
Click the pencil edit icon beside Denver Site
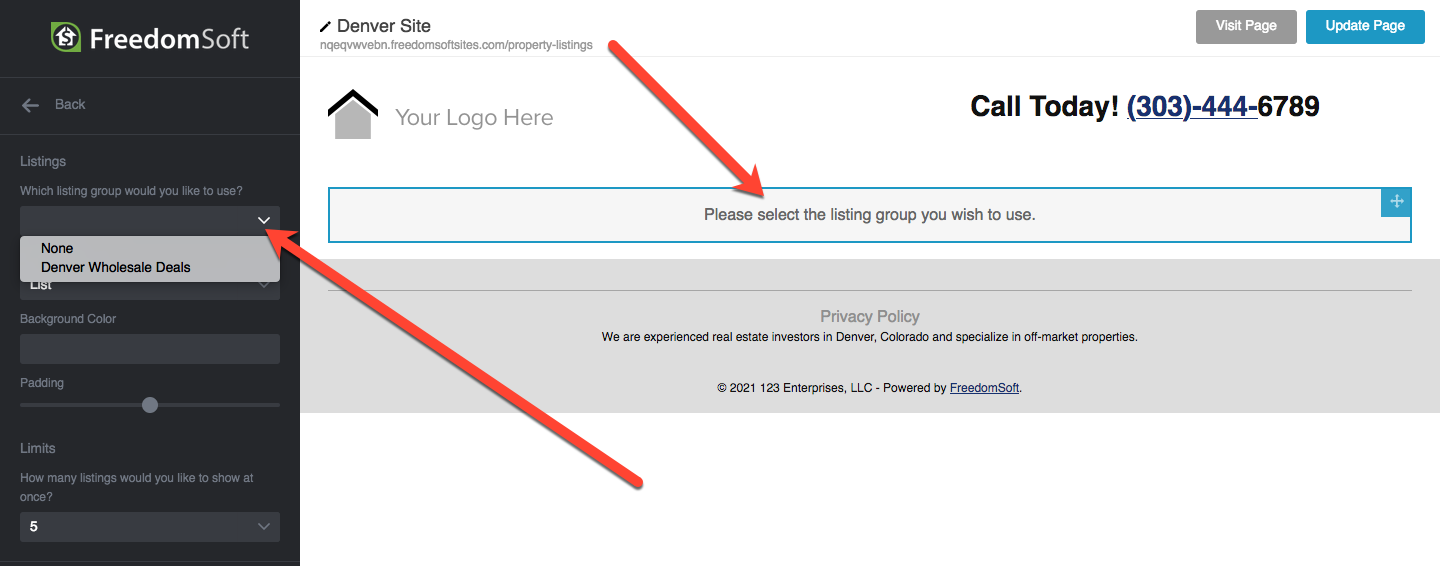tap(325, 27)
